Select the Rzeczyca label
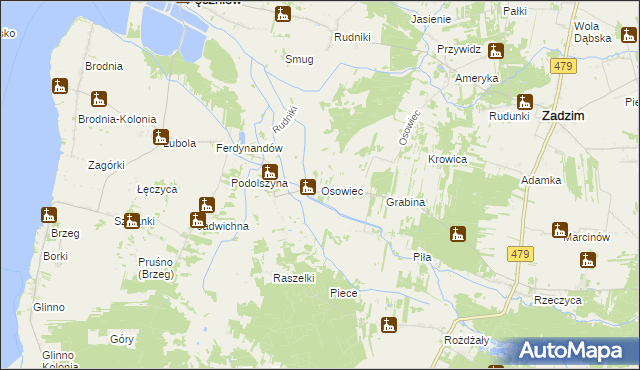640x370 pixels. click(x=558, y=301)
